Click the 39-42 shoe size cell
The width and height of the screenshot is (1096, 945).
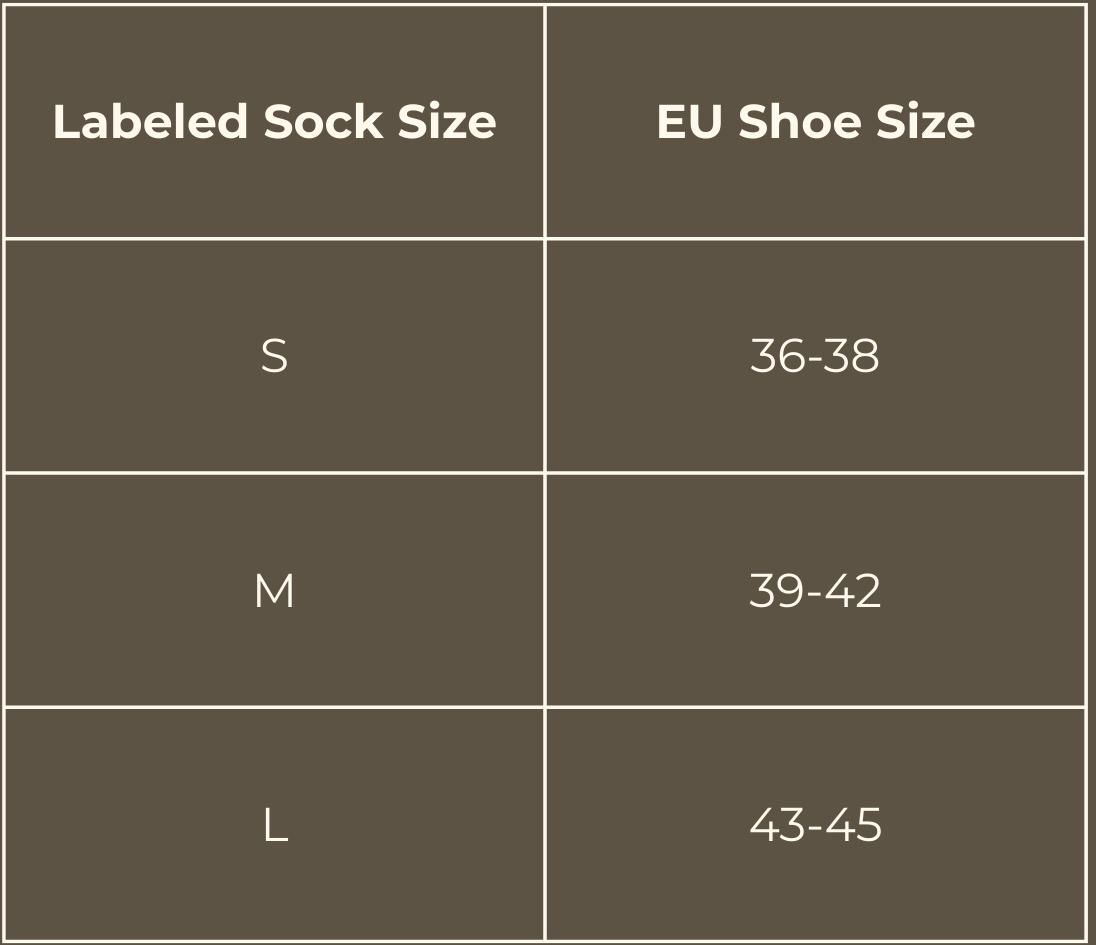pos(815,591)
